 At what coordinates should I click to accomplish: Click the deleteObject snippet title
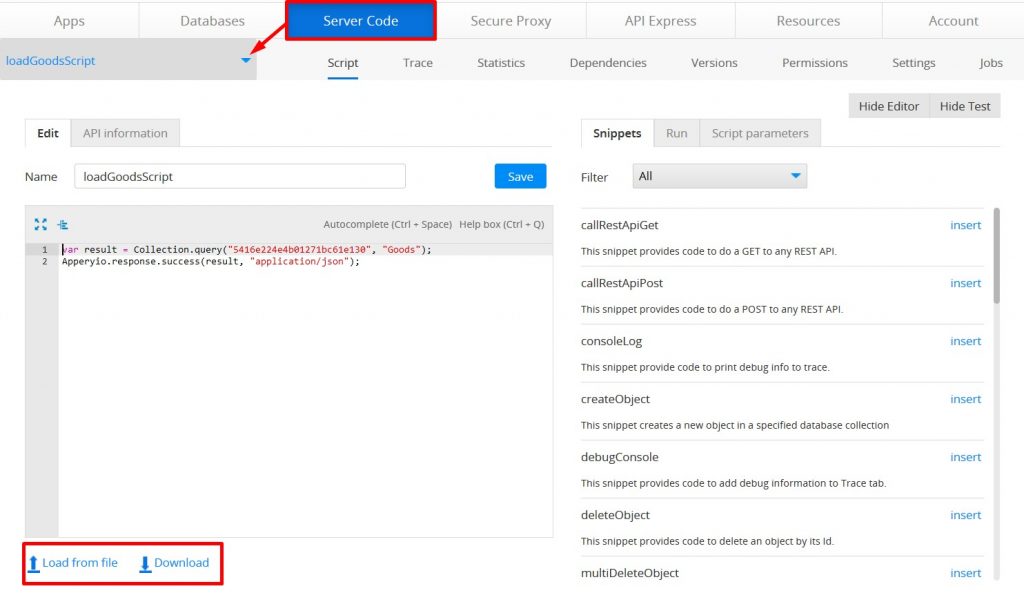pos(615,515)
